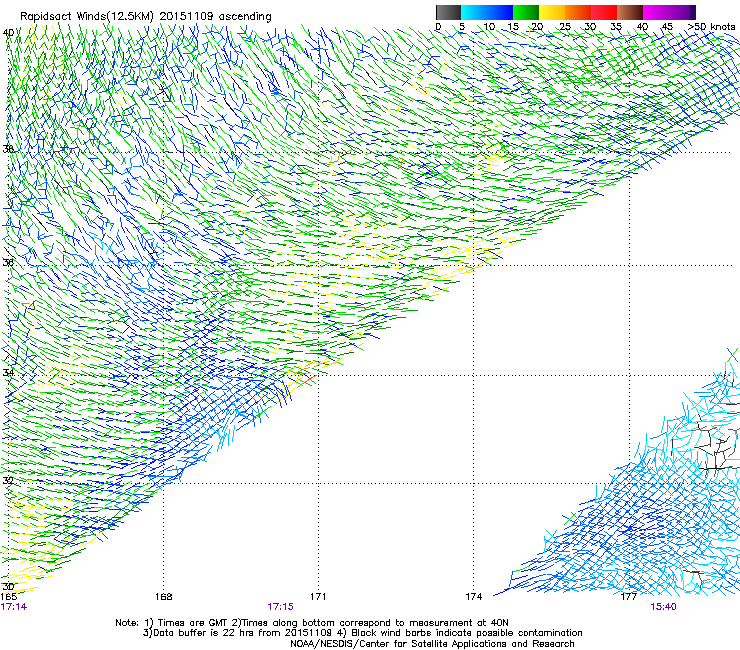Click the '45' legend scale label
740x650 pixels.
[x=667, y=27]
